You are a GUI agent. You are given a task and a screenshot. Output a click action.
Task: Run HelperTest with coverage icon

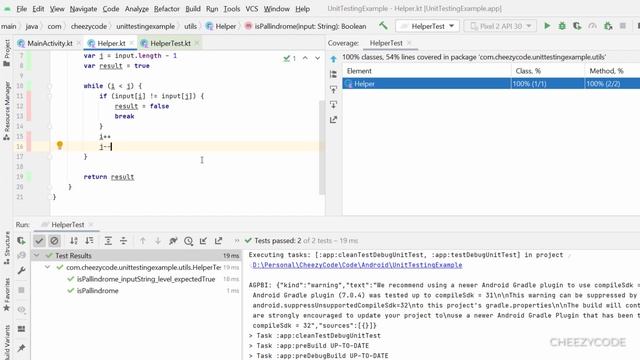pyautogui.click(x=577, y=26)
